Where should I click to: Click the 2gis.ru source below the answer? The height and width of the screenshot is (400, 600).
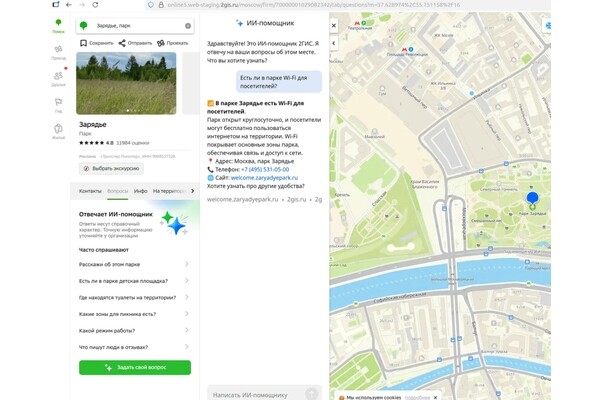pyautogui.click(x=297, y=199)
